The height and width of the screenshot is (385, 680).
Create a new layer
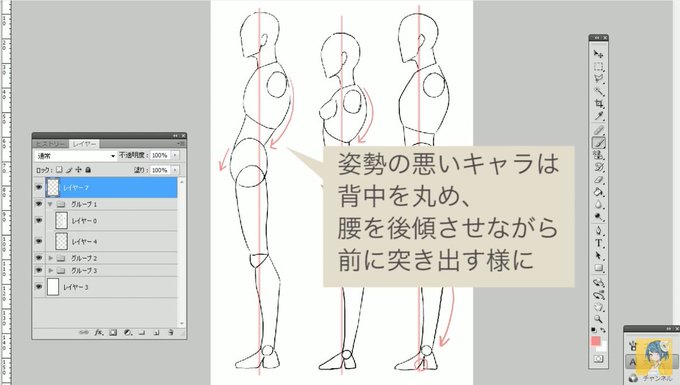point(156,333)
